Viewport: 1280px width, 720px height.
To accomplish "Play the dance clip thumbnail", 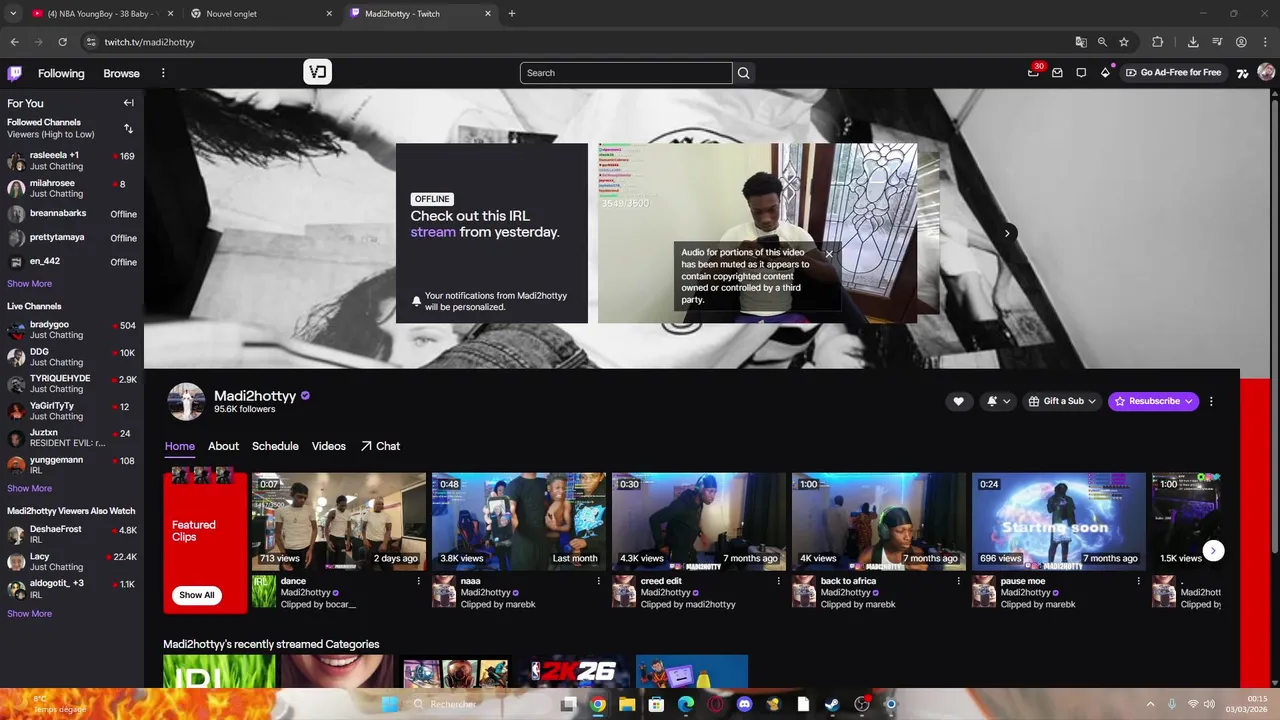I will pyautogui.click(x=339, y=521).
